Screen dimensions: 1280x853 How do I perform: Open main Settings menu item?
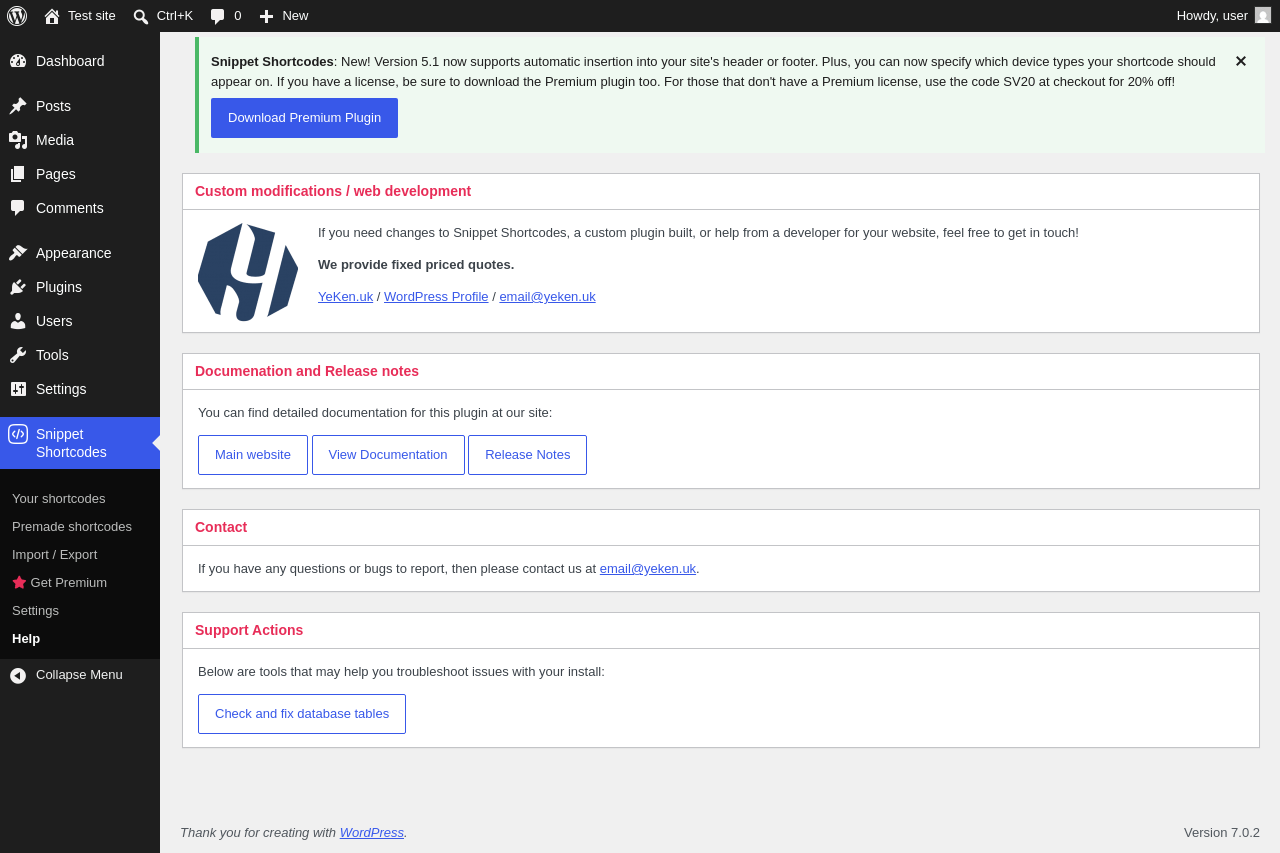pos(80,389)
